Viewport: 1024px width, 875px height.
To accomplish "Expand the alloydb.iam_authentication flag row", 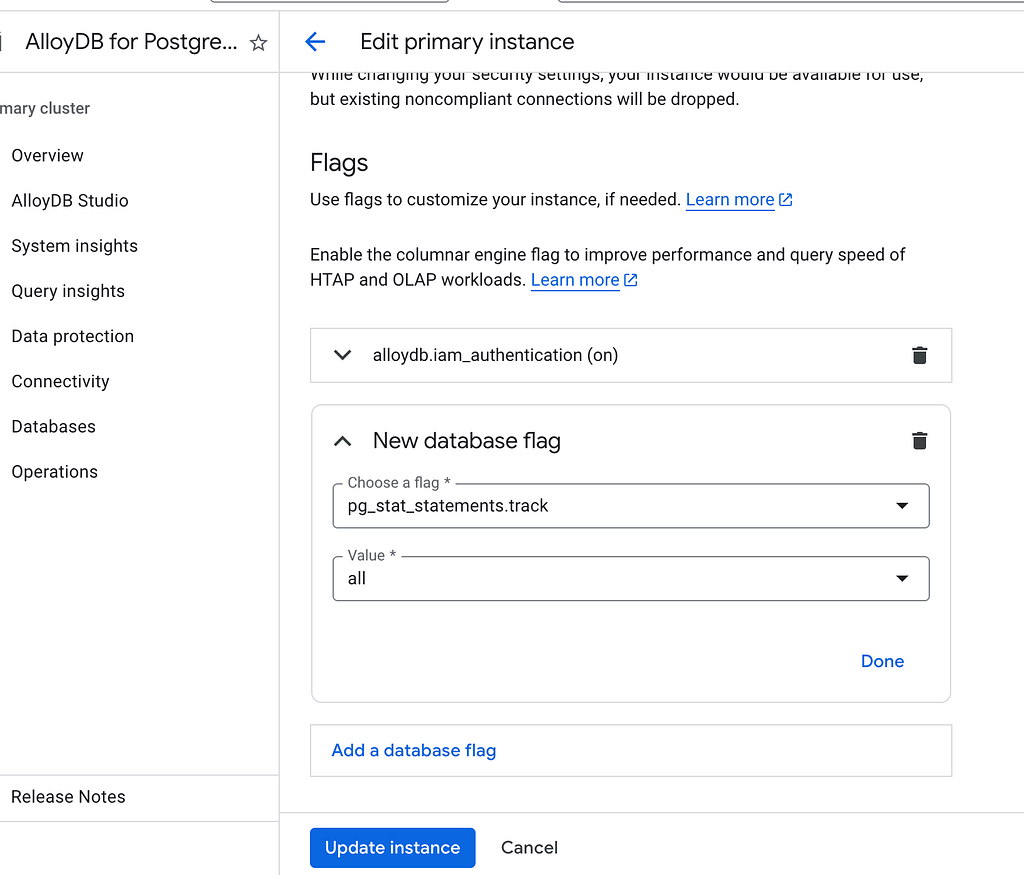I will (x=343, y=355).
